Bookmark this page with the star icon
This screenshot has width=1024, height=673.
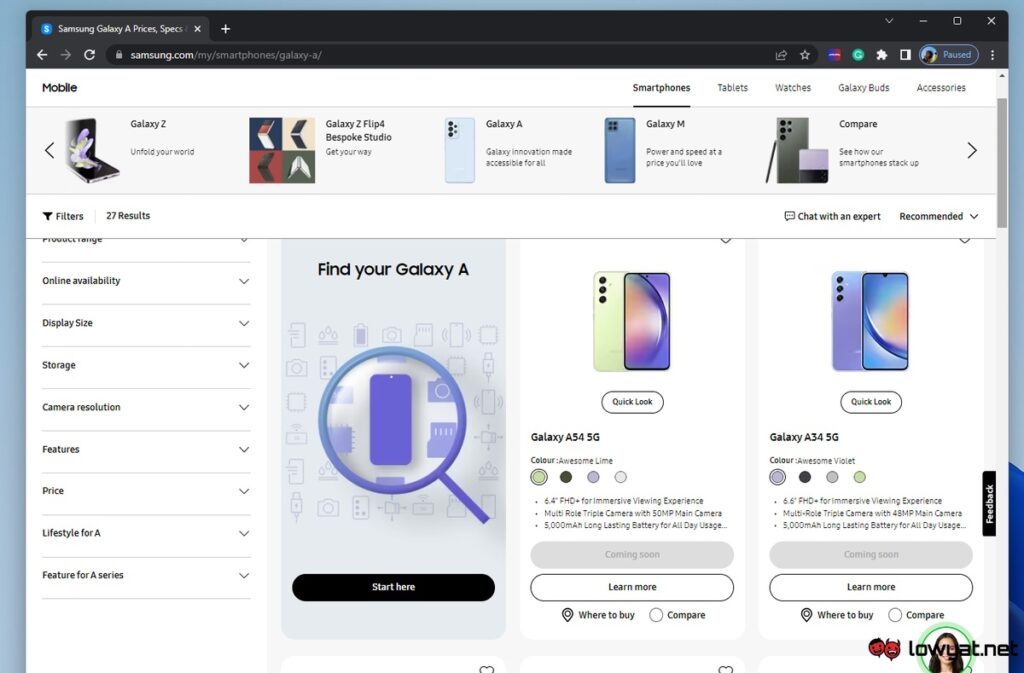click(x=805, y=55)
